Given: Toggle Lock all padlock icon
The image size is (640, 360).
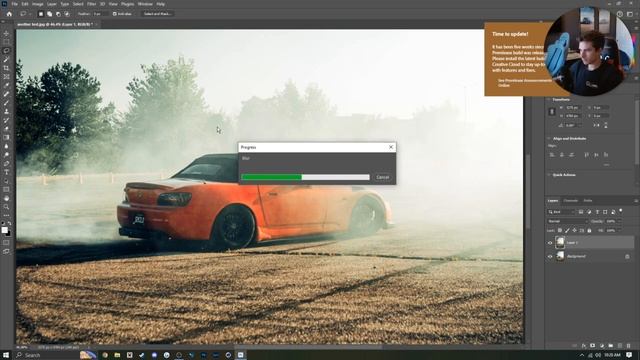Looking at the screenshot, I should [589, 231].
